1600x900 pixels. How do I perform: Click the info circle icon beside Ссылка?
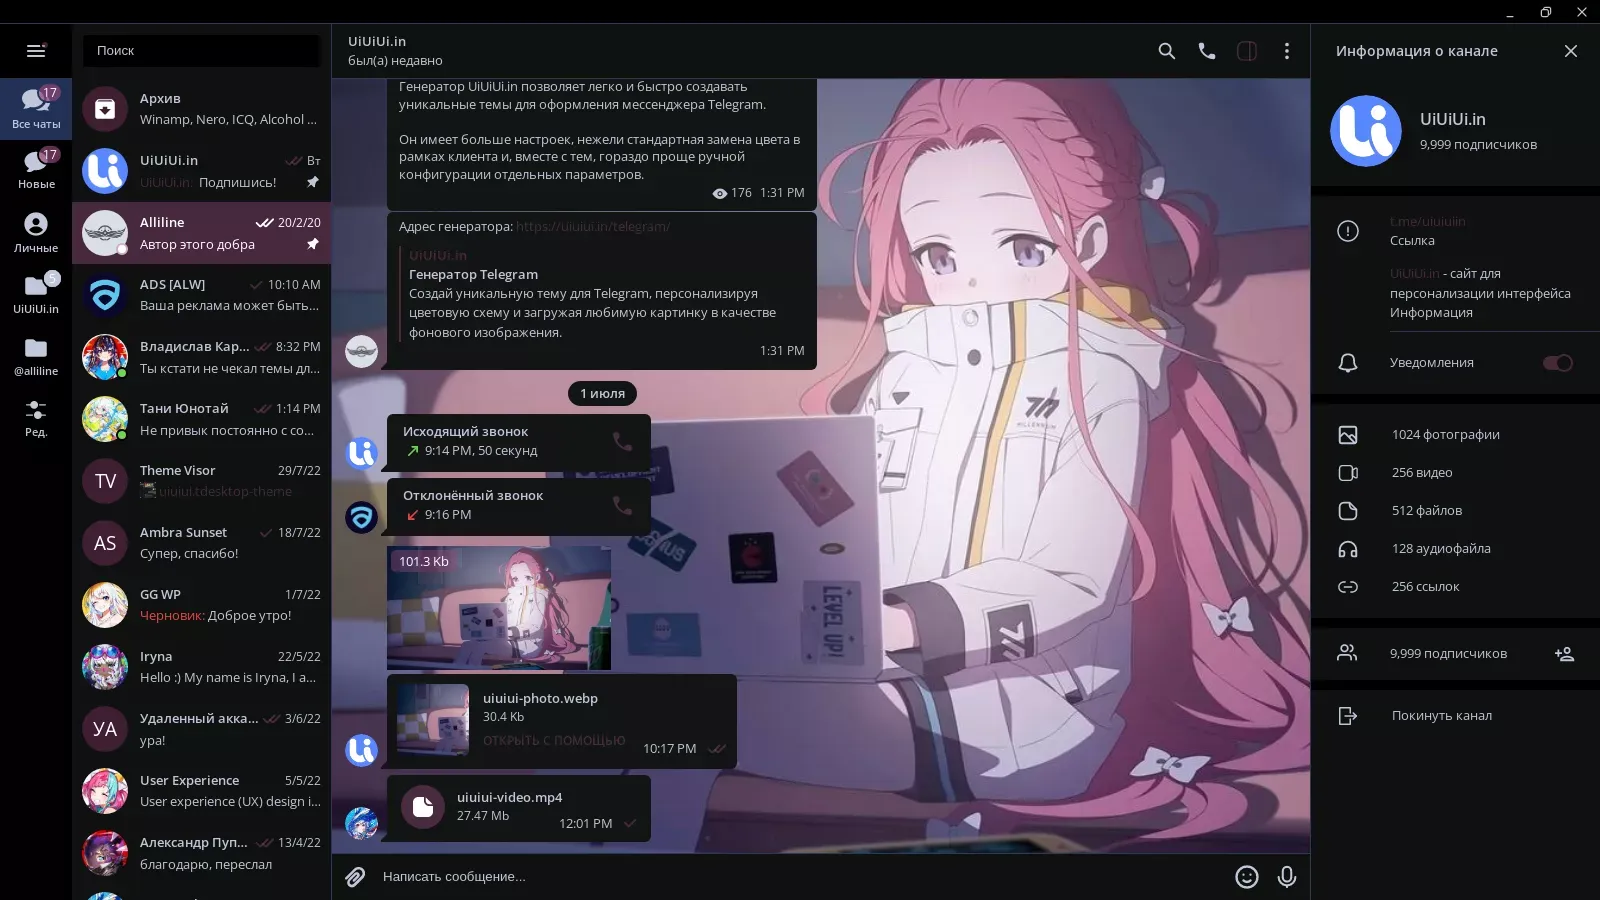(x=1348, y=232)
